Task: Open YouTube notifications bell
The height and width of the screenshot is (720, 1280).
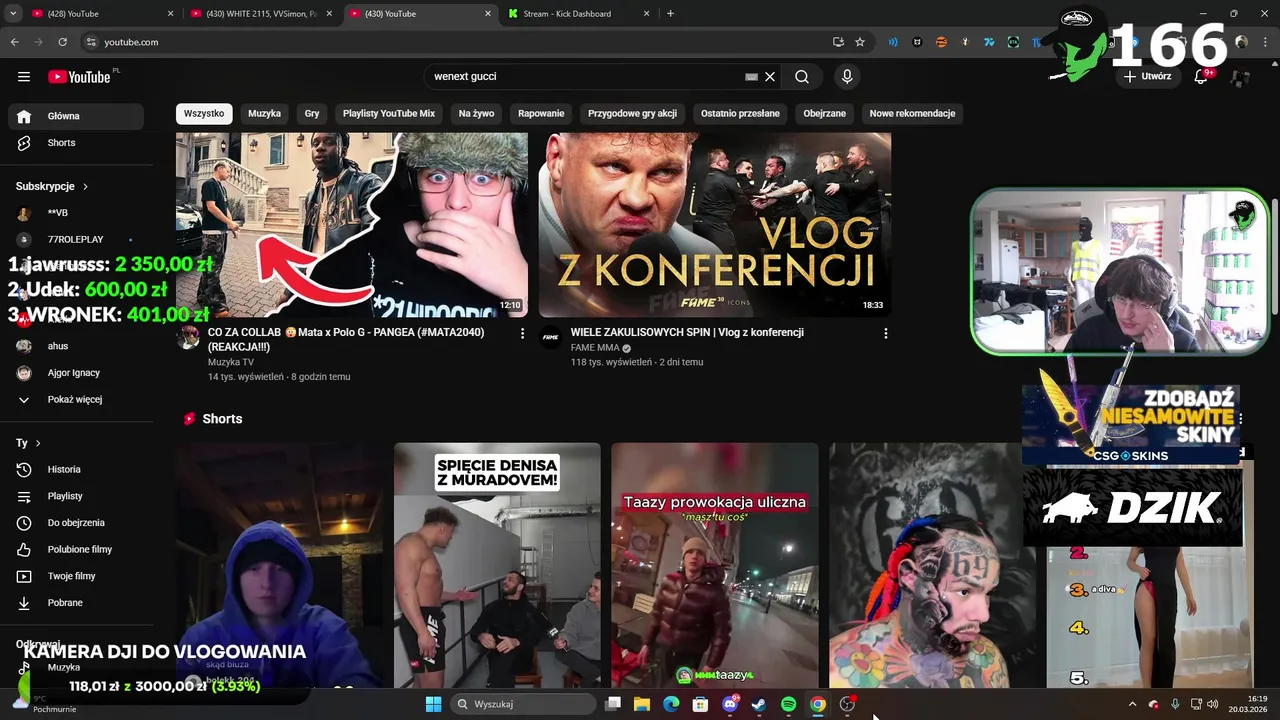Action: click(x=1201, y=77)
